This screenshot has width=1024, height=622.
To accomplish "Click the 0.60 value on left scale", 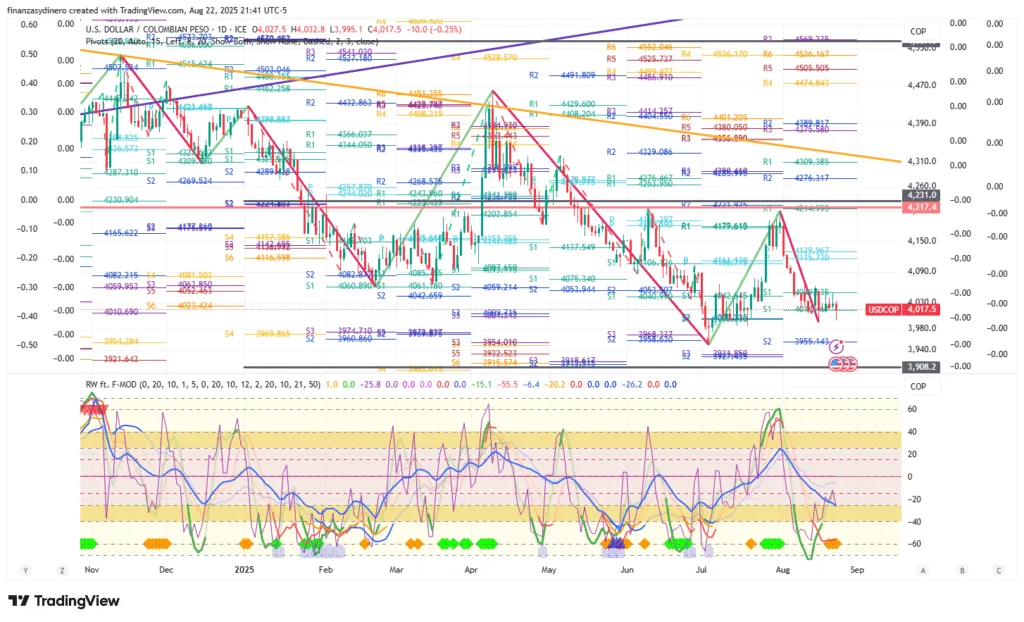I will [x=29, y=24].
